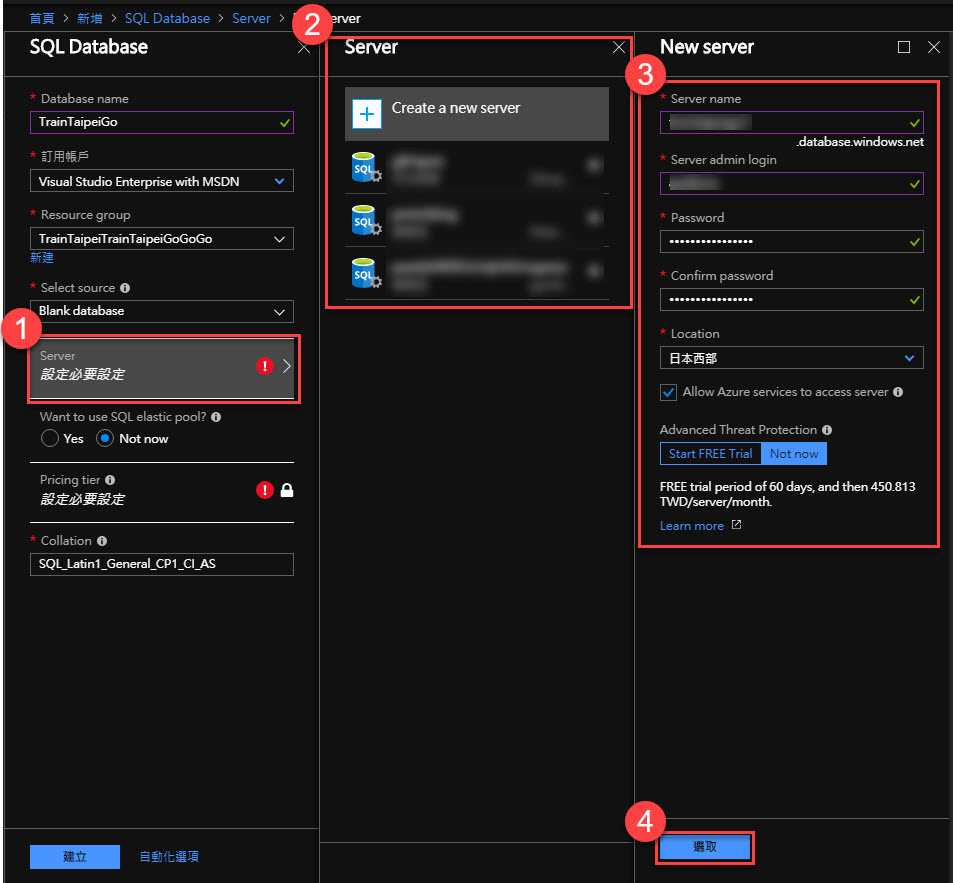Click the SQL elastic pool info icon

point(216,417)
